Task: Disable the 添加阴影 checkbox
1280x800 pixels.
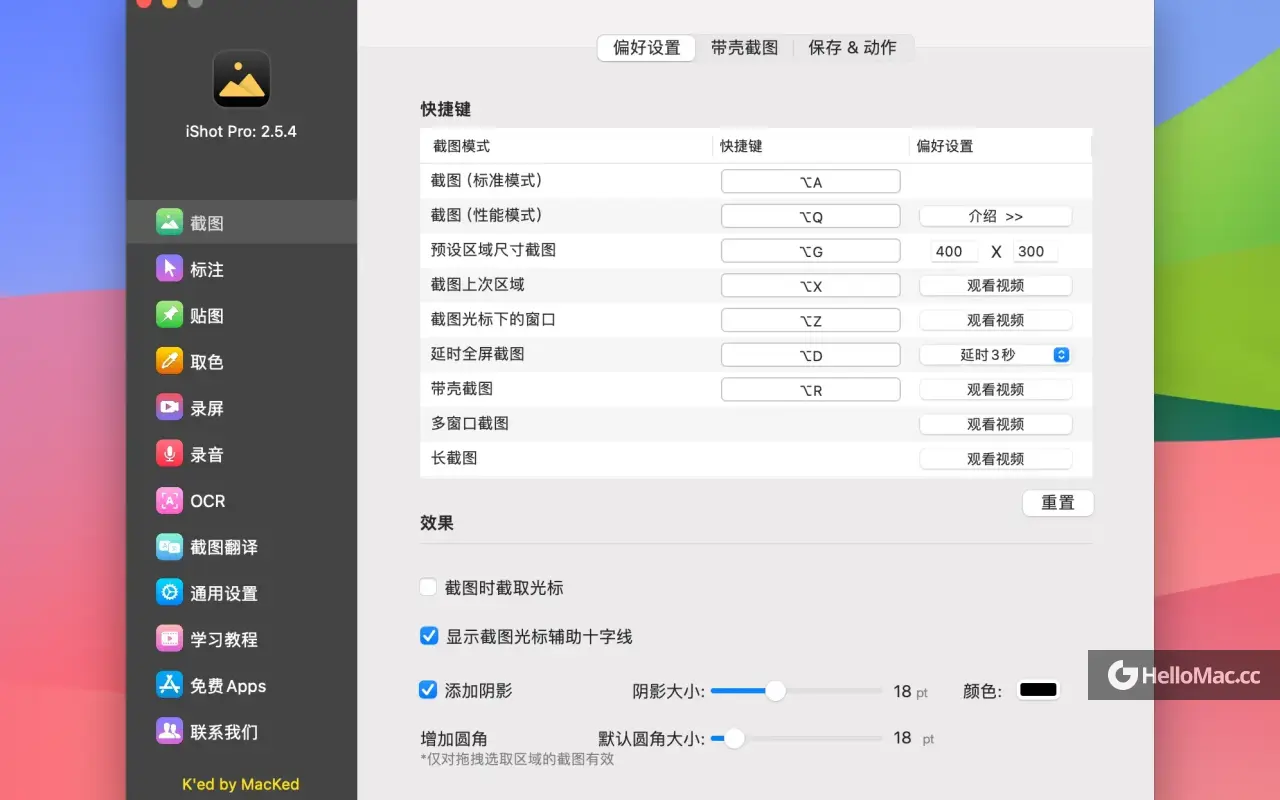Action: click(x=428, y=690)
